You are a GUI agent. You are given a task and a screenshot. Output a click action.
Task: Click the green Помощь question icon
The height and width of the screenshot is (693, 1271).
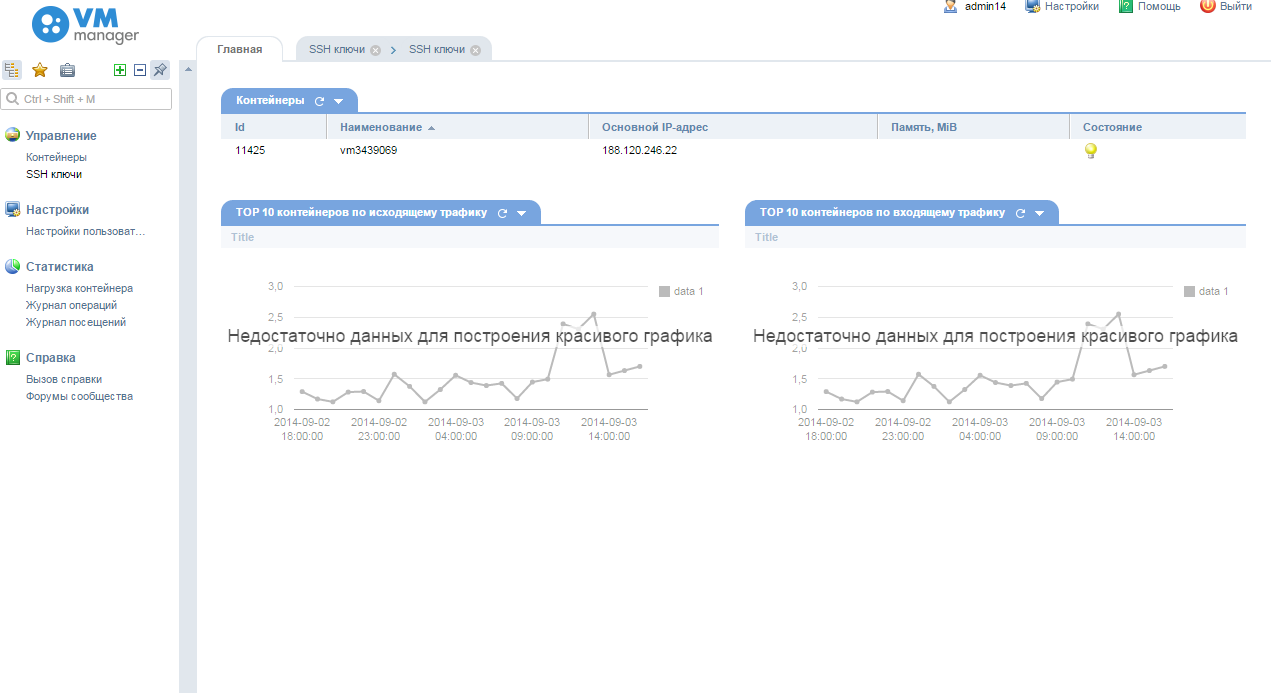coord(1126,6)
